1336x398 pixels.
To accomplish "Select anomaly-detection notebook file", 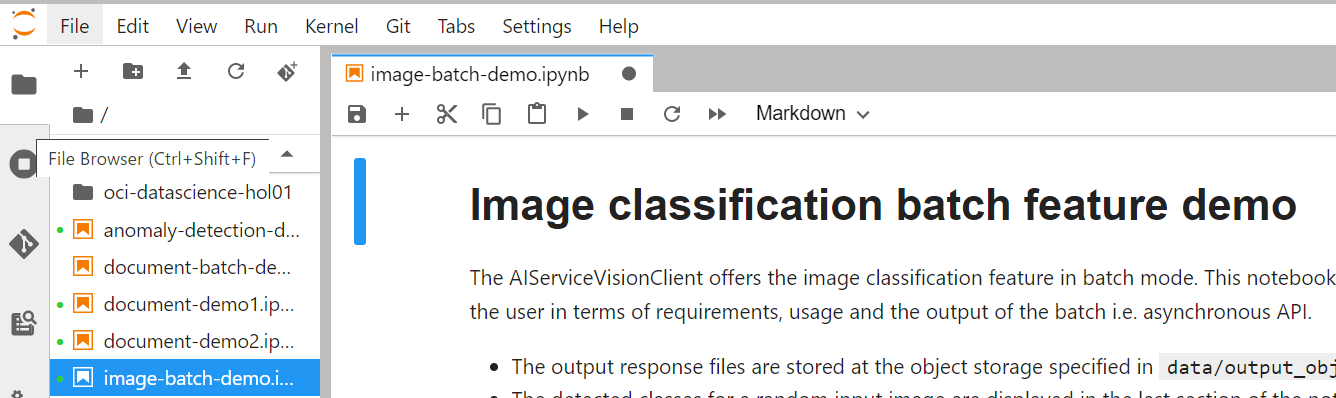I will coord(185,229).
